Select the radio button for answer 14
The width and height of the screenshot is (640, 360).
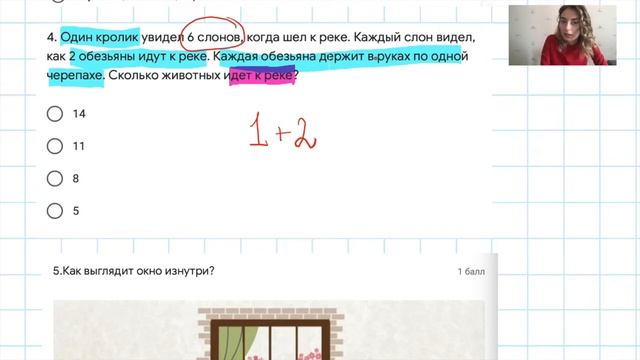pyautogui.click(x=55, y=114)
